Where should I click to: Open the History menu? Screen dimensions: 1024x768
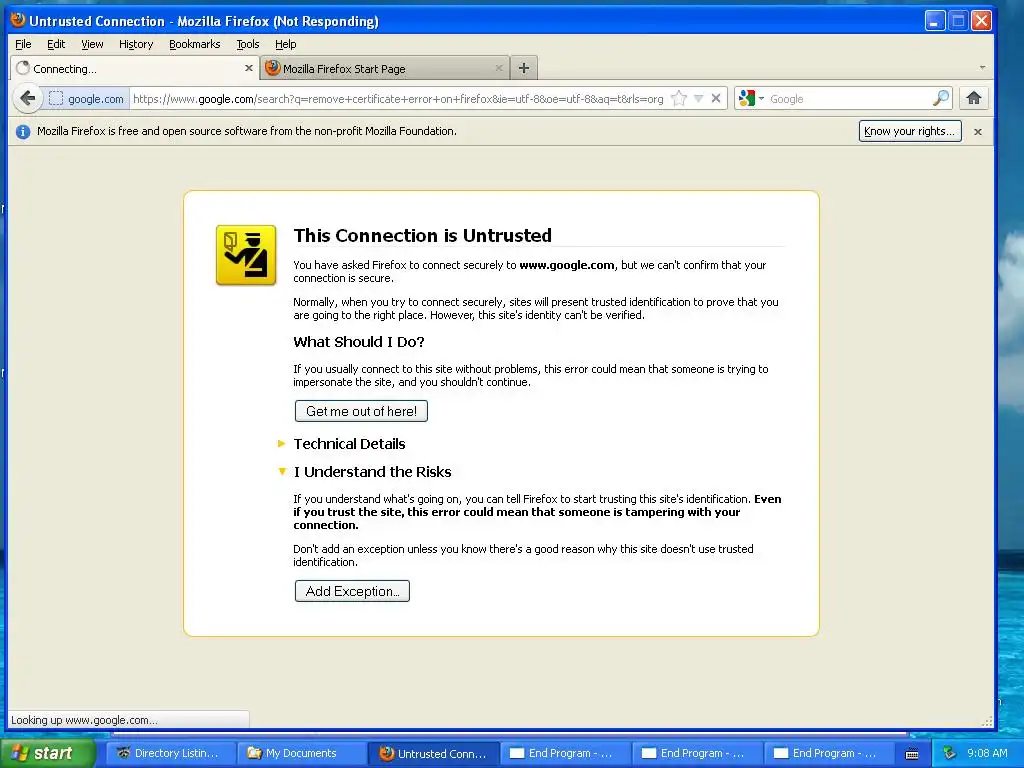pos(136,44)
